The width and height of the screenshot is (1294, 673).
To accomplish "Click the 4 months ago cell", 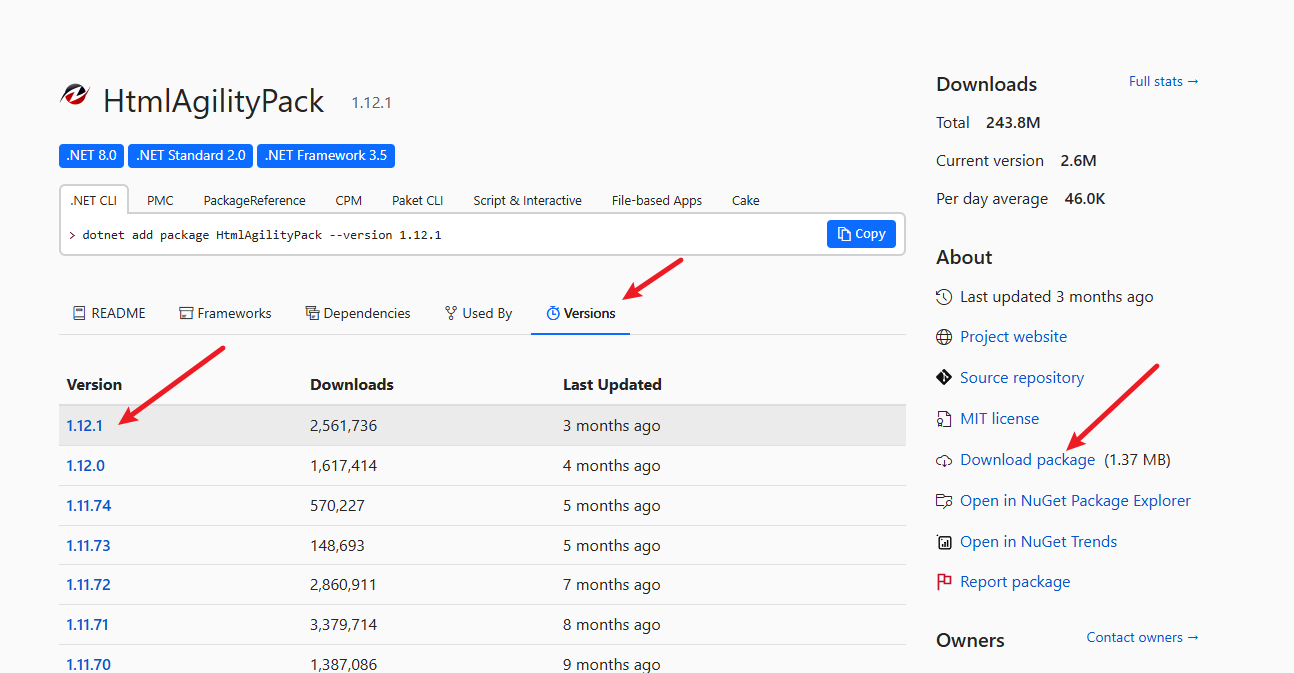I will click(x=612, y=466).
